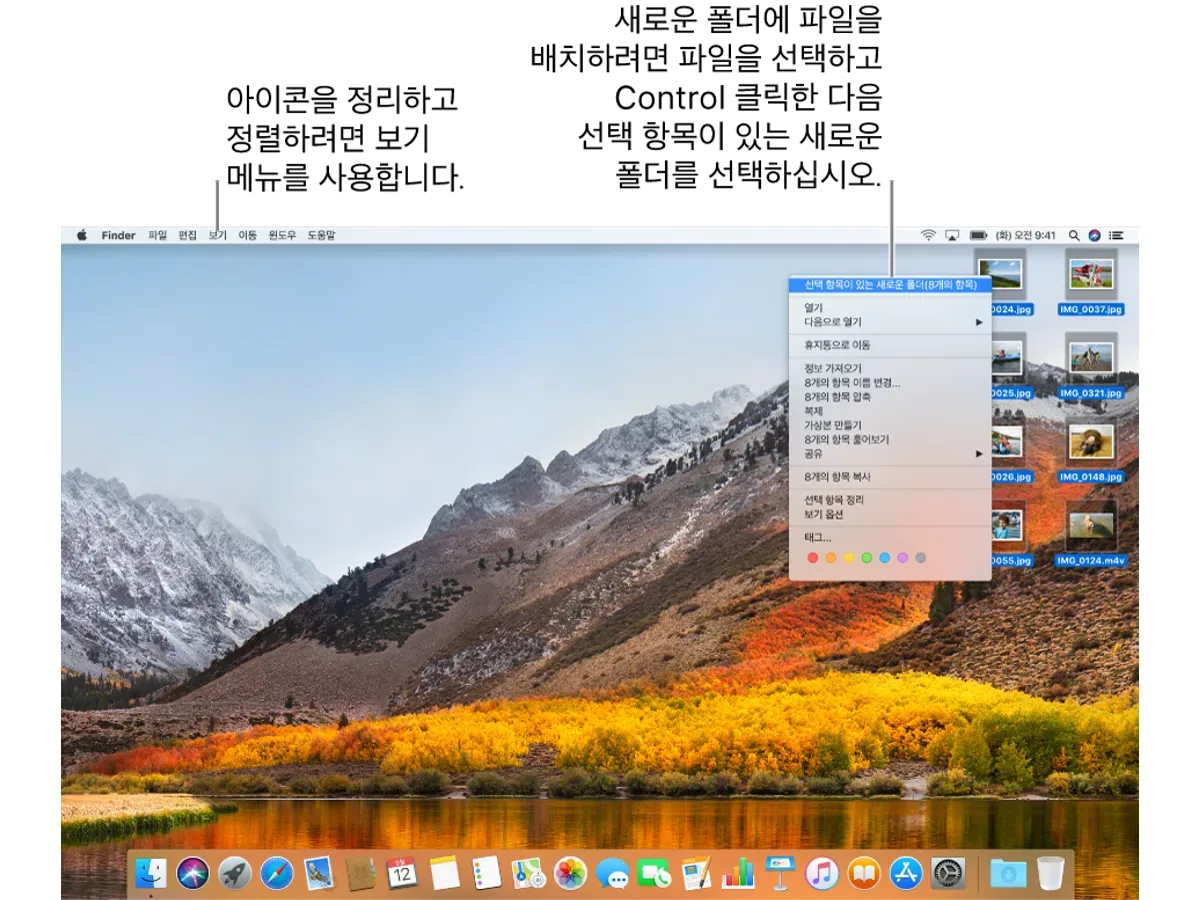Open Notification Center list icon
The width and height of the screenshot is (1200, 900).
pos(1116,235)
